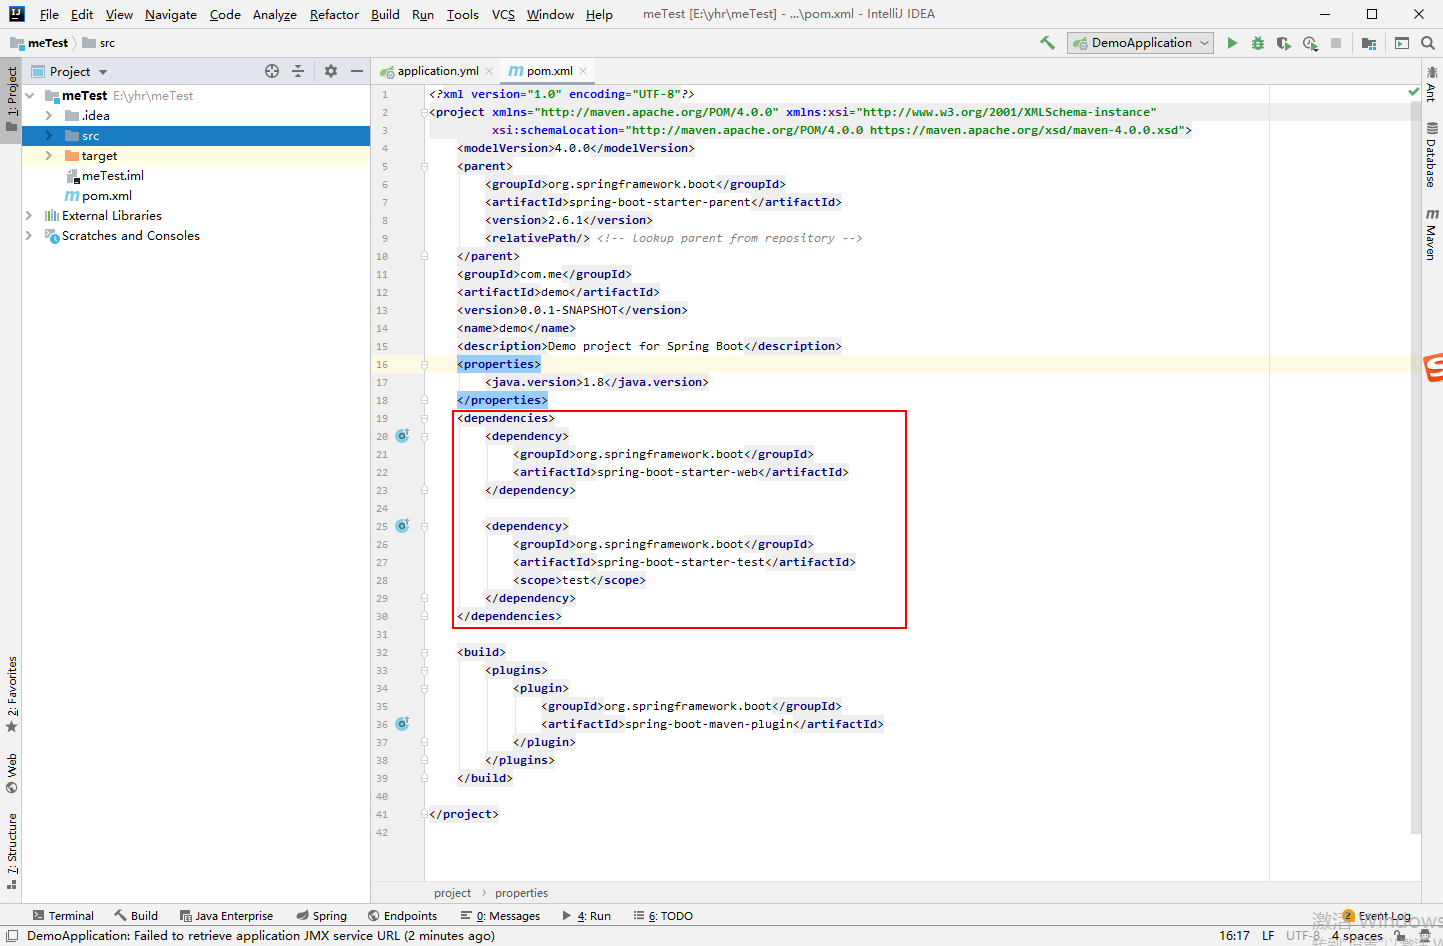Viewport: 1443px width, 946px height.
Task: Open Run Anything icon in toolbar
Action: [1402, 43]
